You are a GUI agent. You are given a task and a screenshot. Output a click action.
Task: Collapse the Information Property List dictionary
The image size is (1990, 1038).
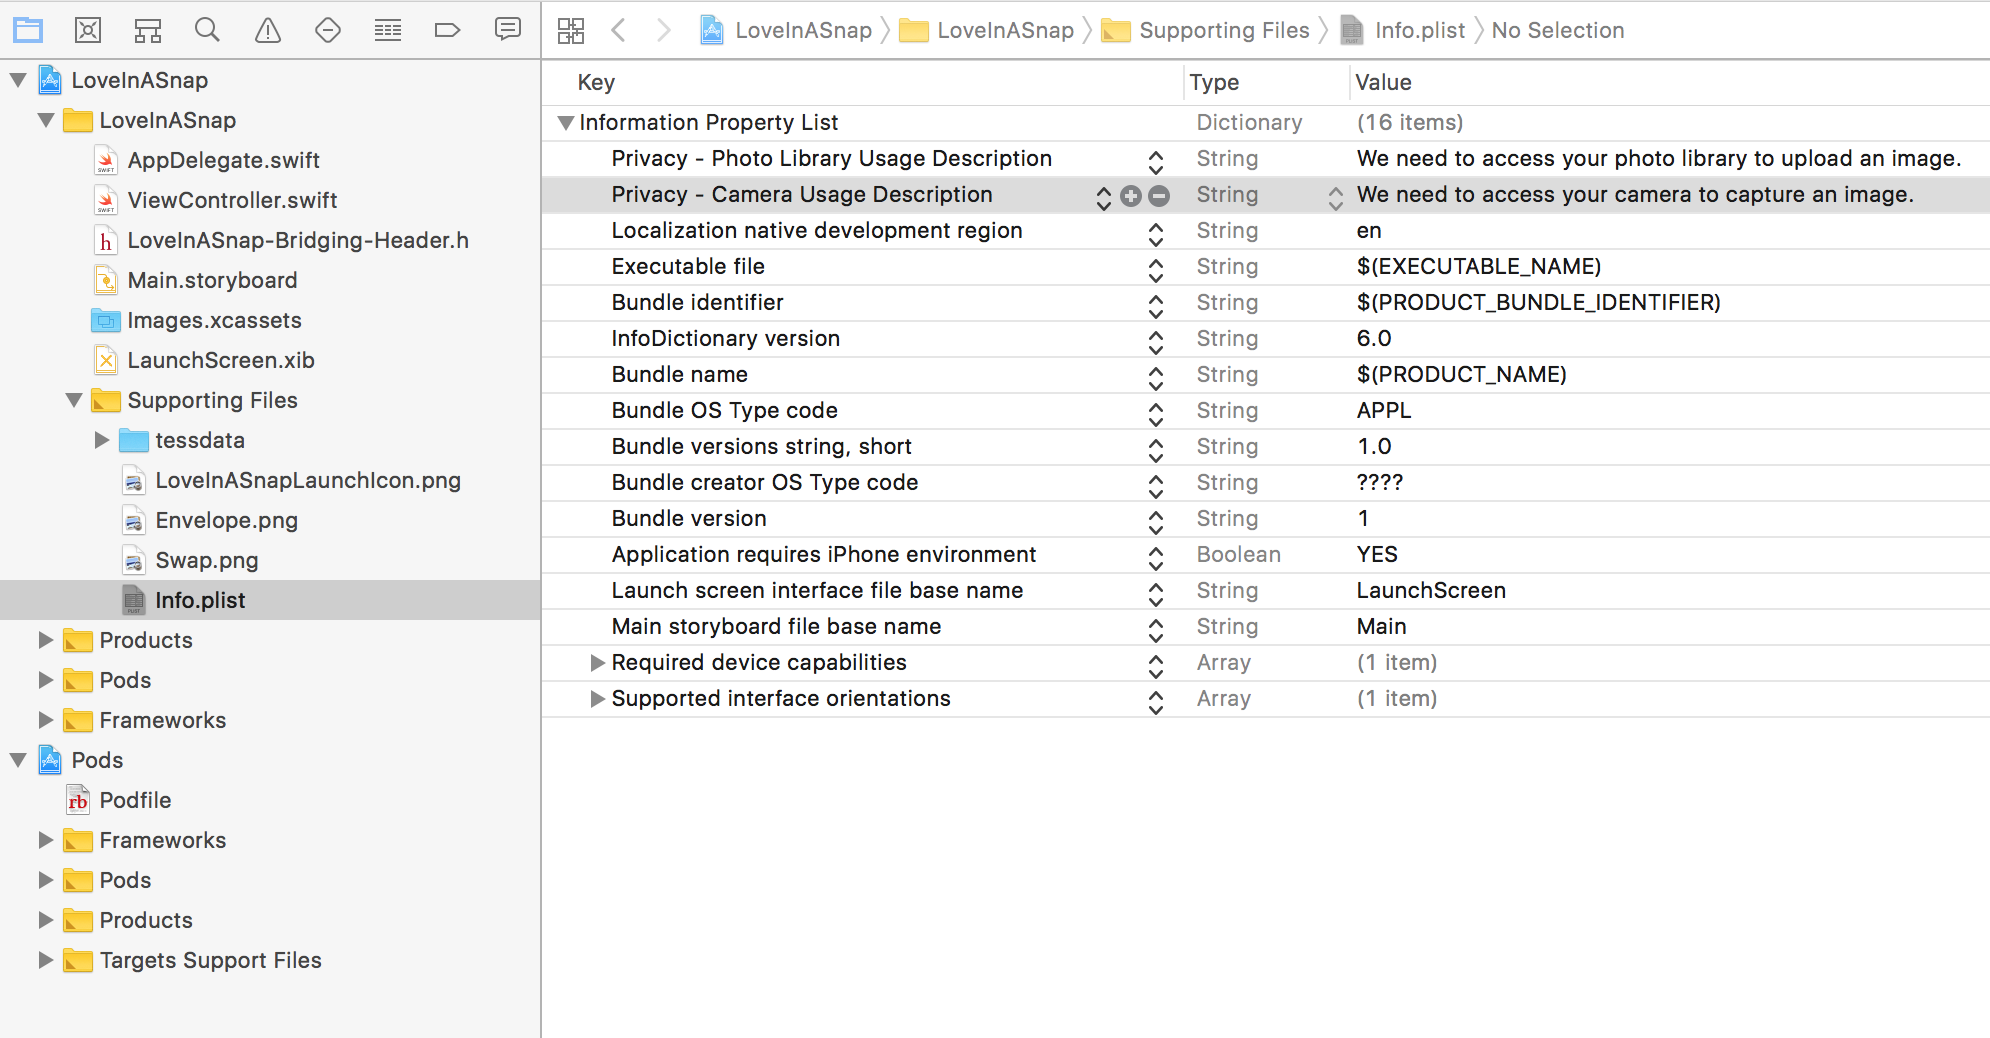(566, 123)
